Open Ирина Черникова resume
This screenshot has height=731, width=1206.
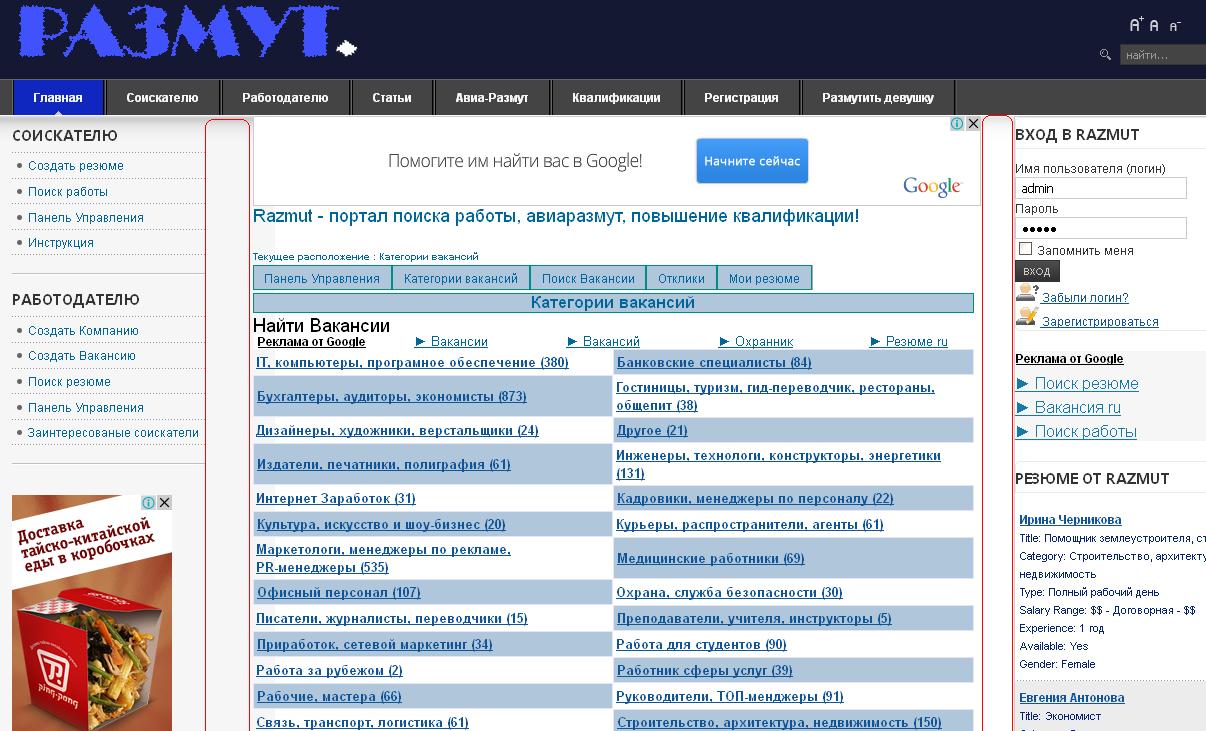1070,520
